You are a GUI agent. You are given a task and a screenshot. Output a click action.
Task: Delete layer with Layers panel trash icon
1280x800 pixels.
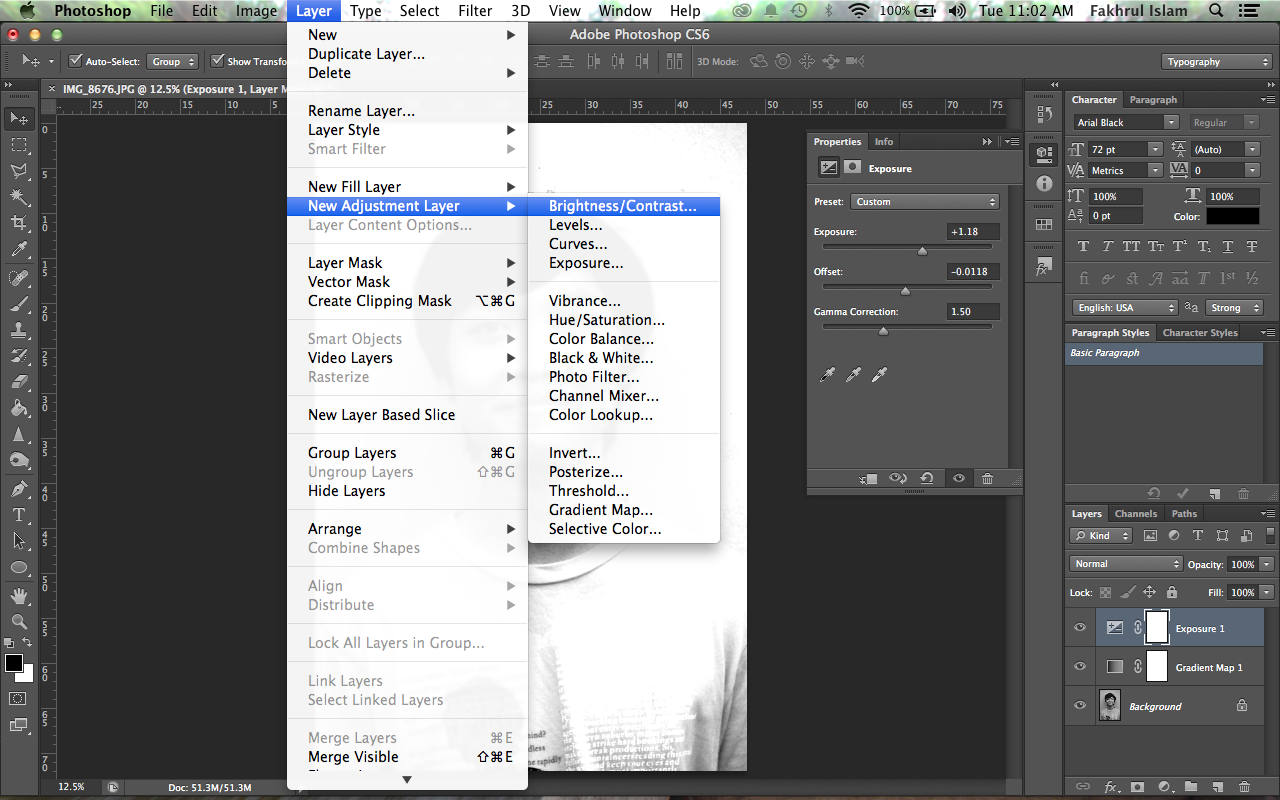1243,787
